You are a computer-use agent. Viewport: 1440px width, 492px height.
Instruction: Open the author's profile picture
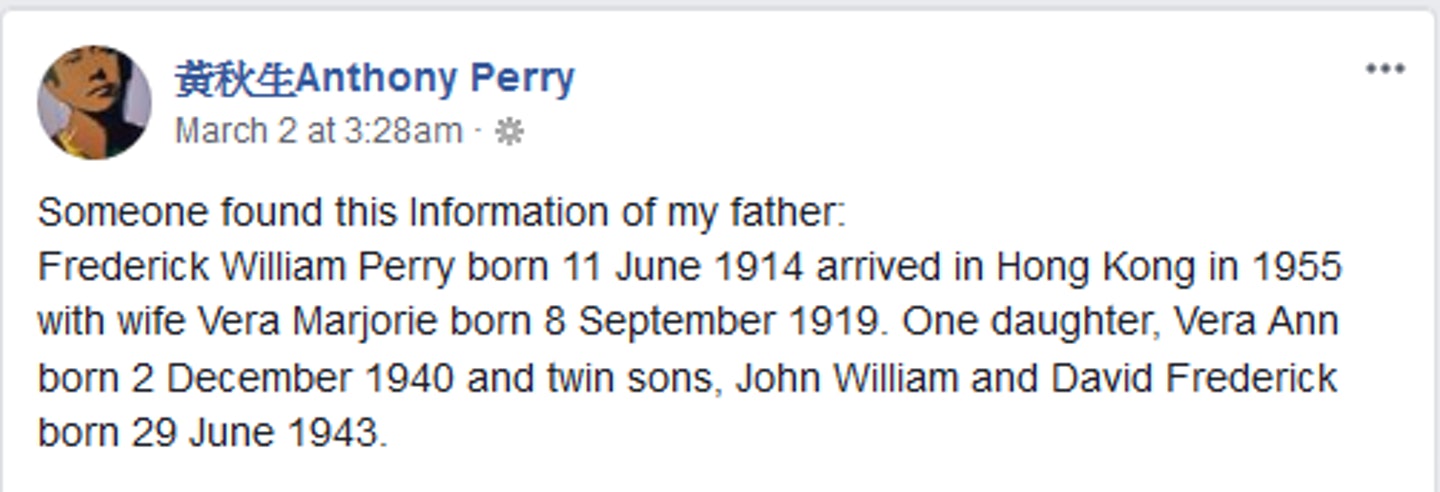[94, 102]
